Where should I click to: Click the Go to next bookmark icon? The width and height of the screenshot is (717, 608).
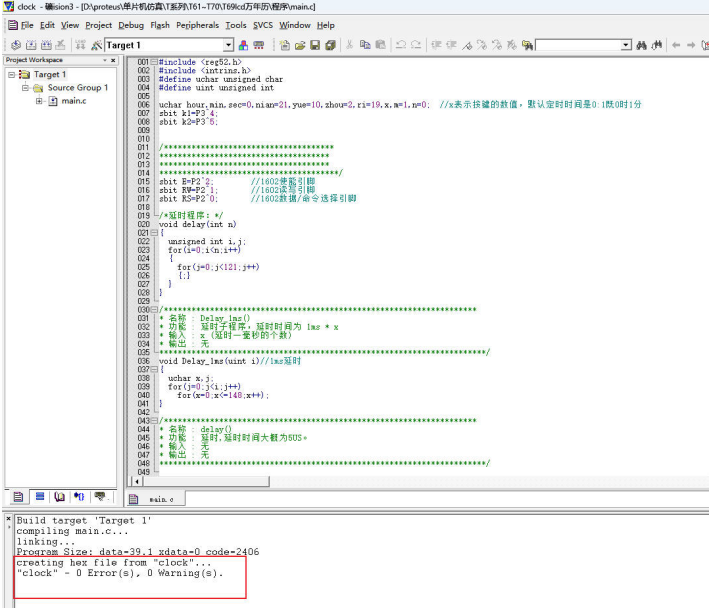click(482, 45)
